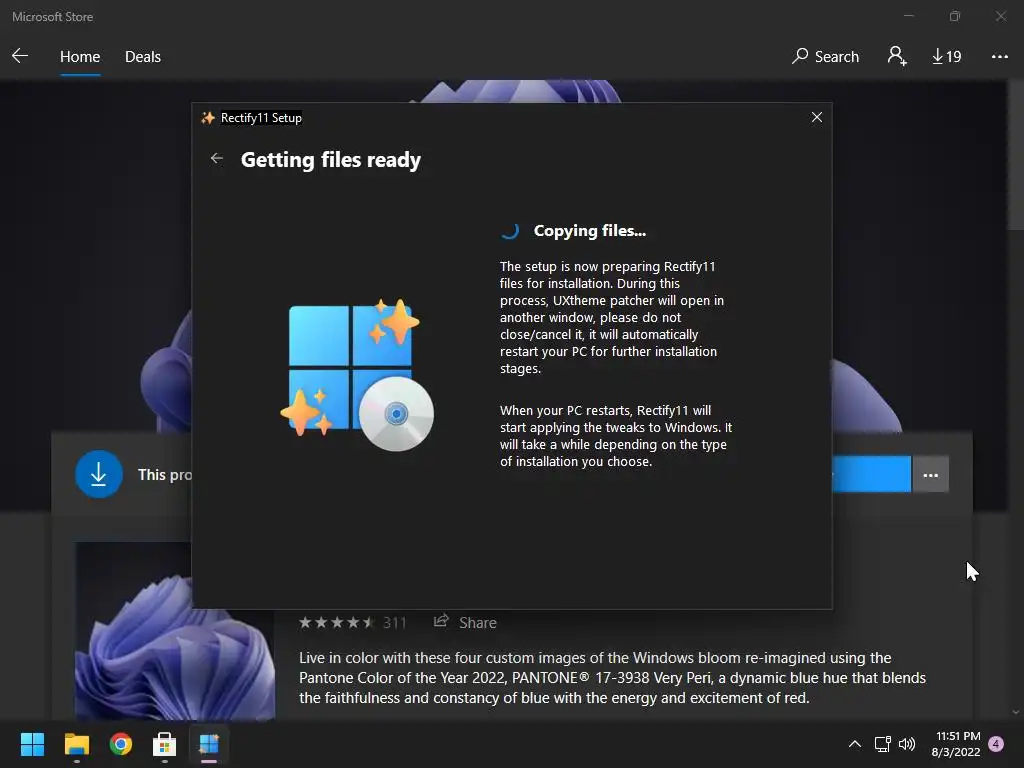Close the Microsoft Store window
1024x768 pixels.
[x=1000, y=16]
